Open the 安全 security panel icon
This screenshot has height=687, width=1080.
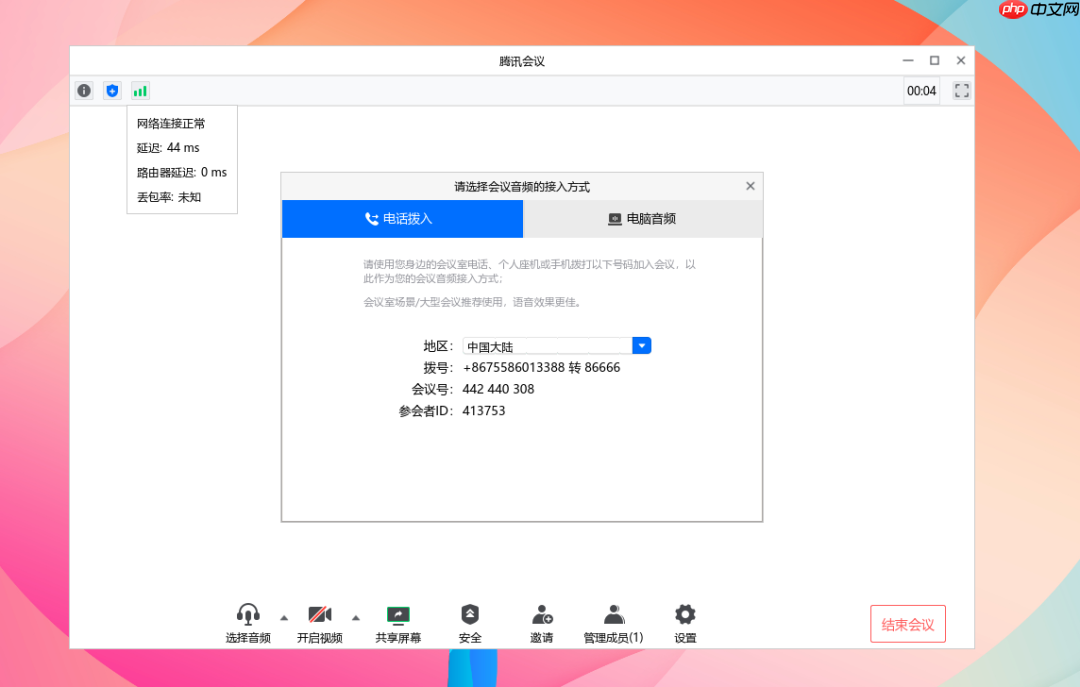point(470,614)
